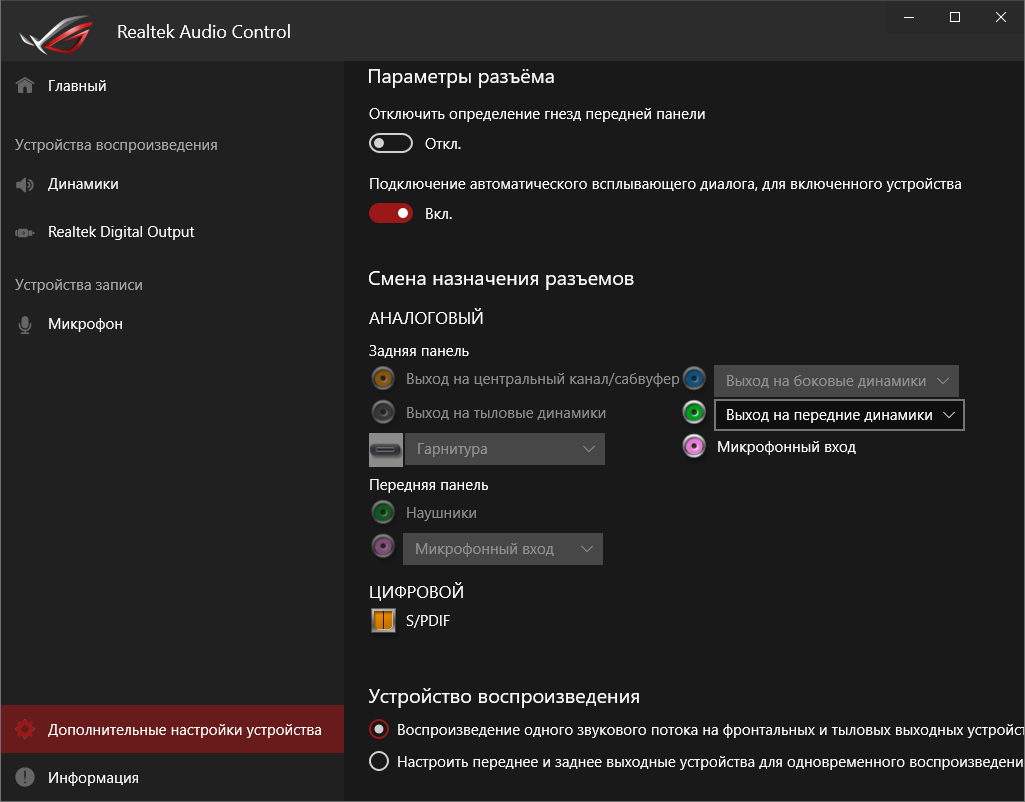1025x802 pixels.
Task: Select single audio stream playback option
Action: [379, 729]
